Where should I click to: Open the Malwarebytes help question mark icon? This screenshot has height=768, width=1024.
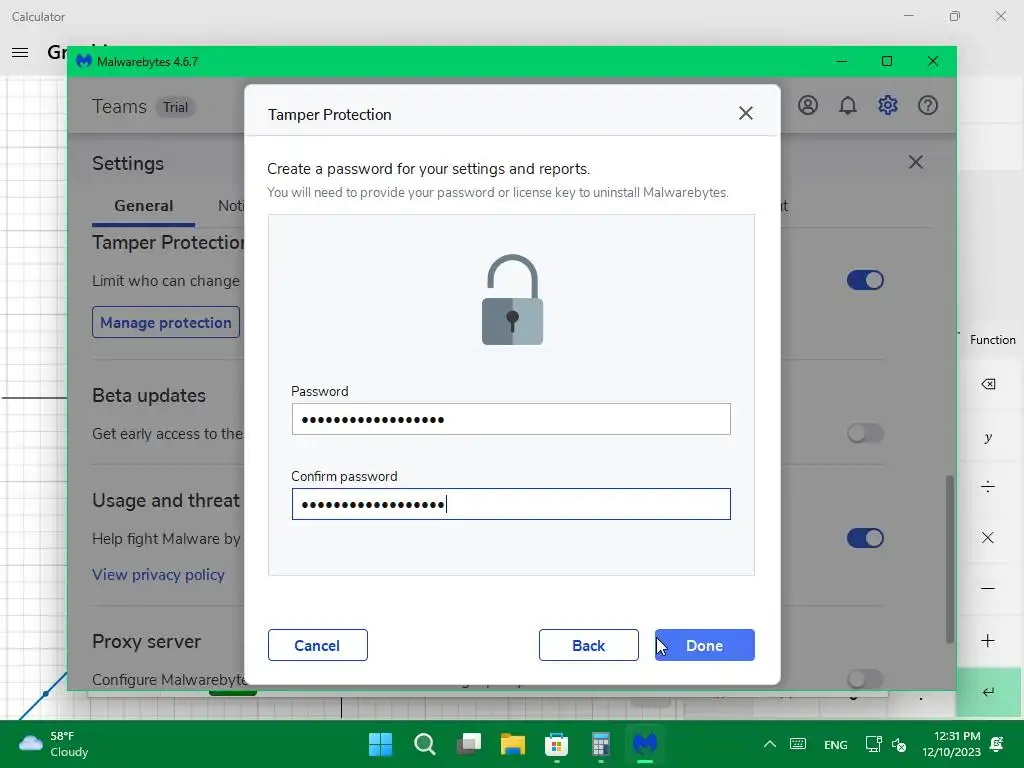pyautogui.click(x=927, y=105)
